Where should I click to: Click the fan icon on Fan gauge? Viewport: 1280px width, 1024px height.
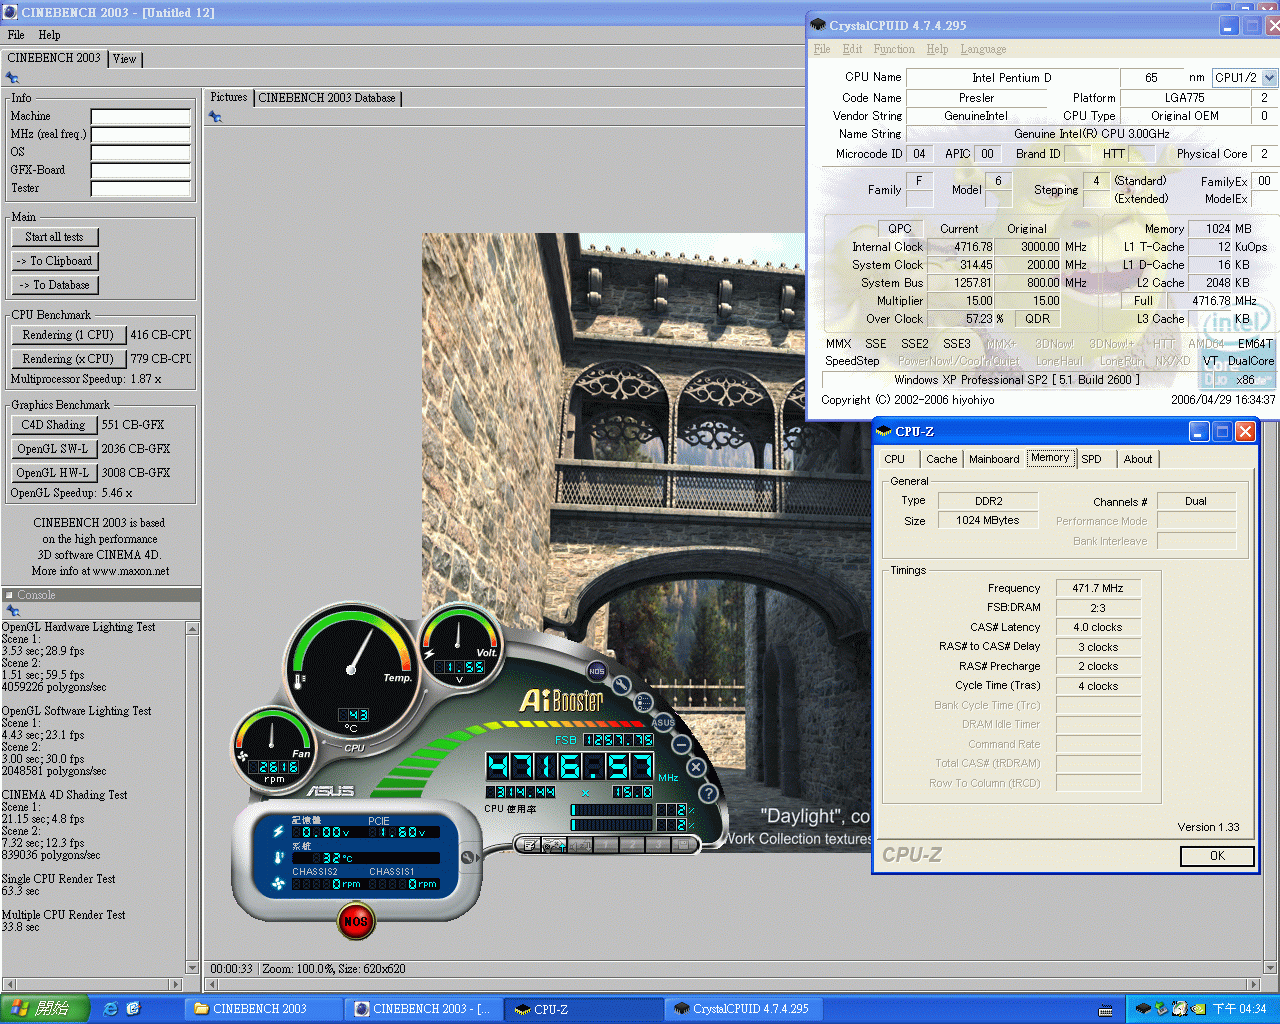coord(242,757)
